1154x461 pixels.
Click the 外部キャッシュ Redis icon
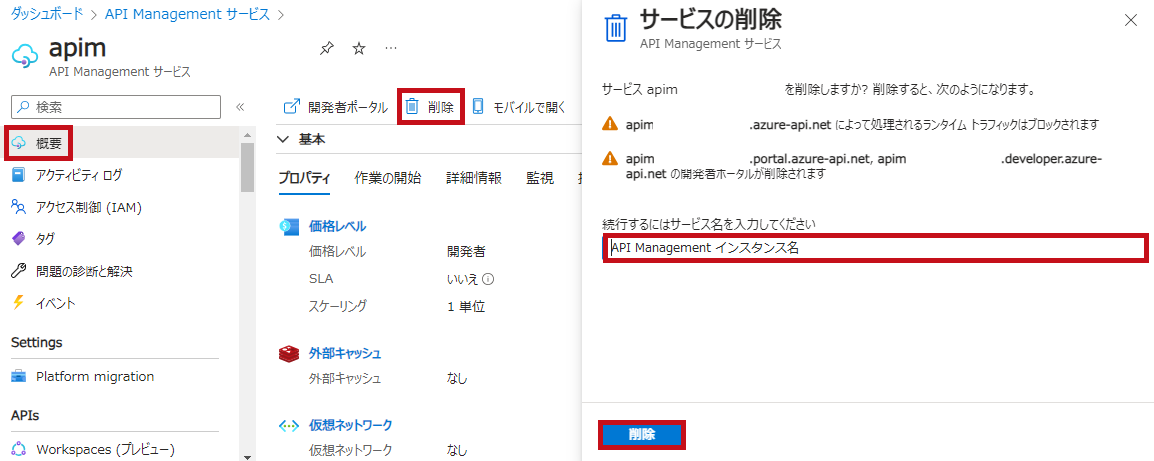point(288,353)
